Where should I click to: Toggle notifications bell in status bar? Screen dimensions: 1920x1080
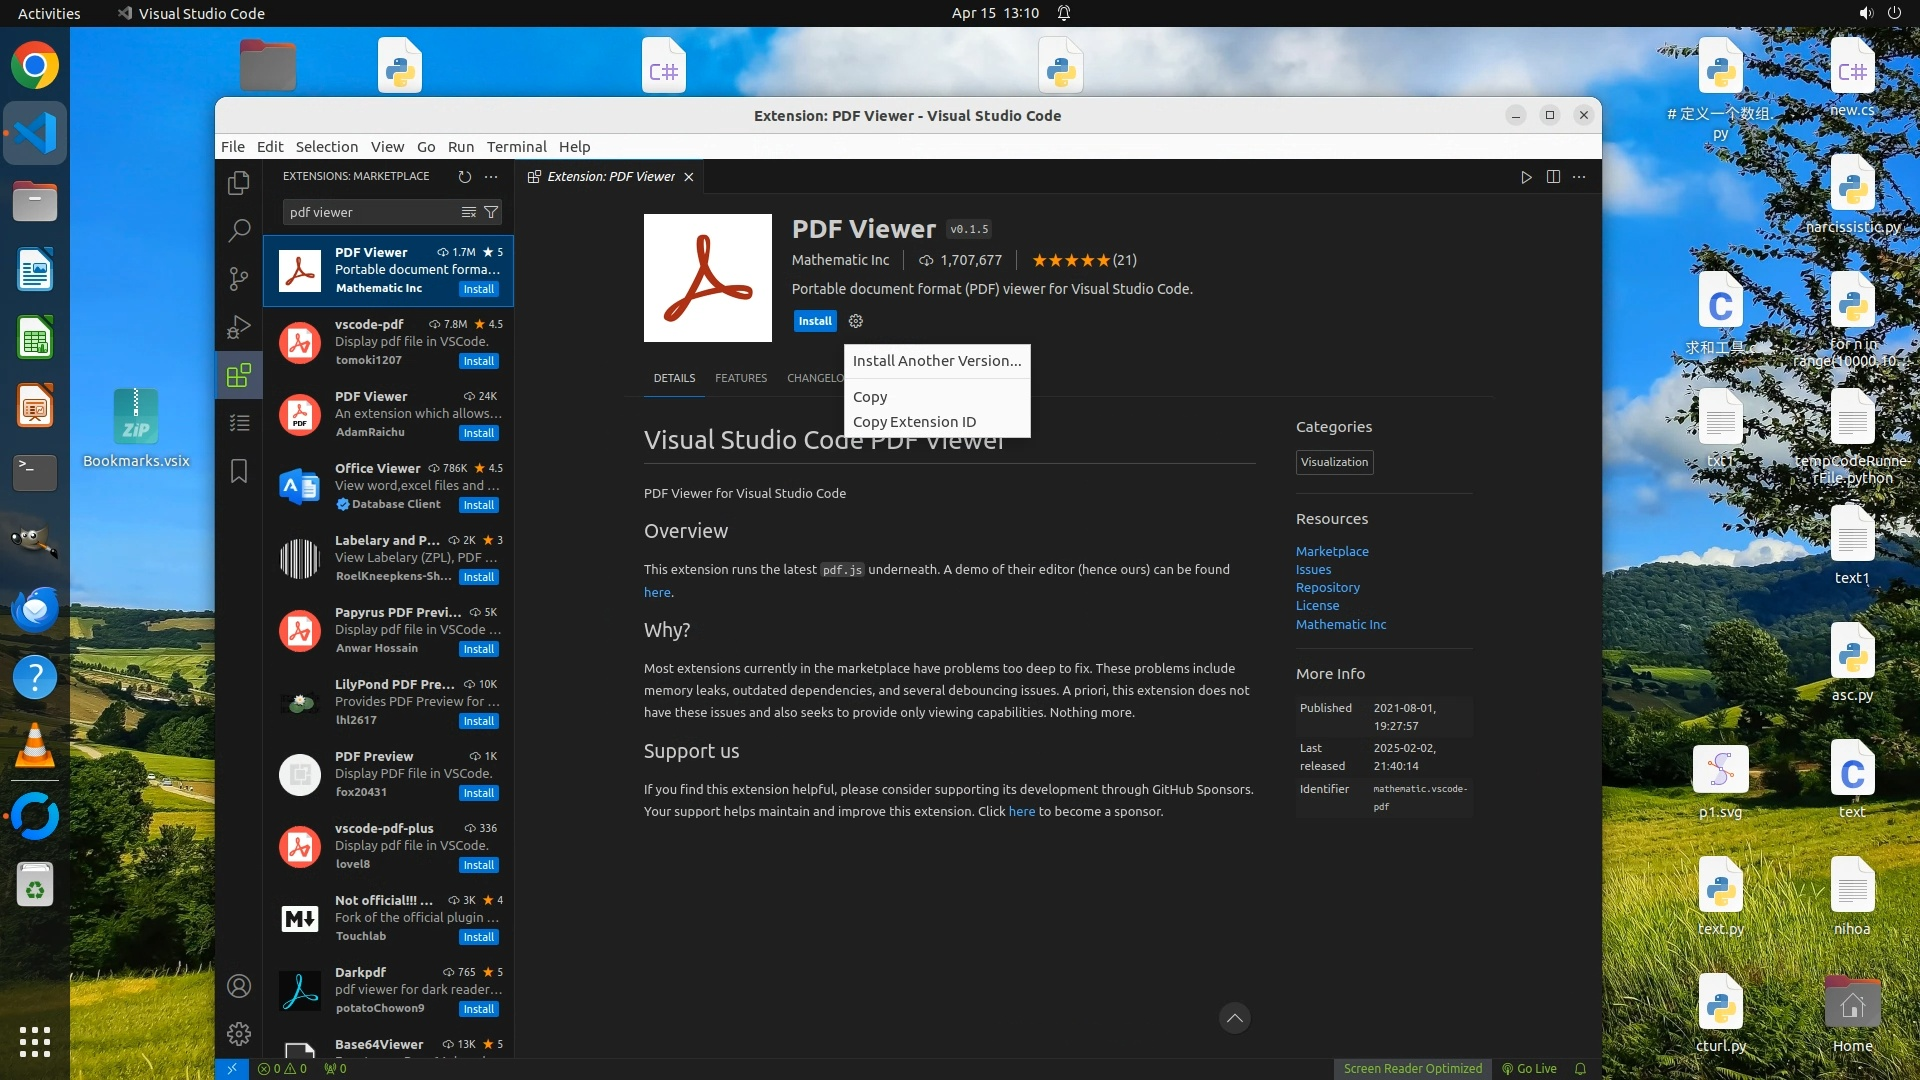coord(1580,1068)
